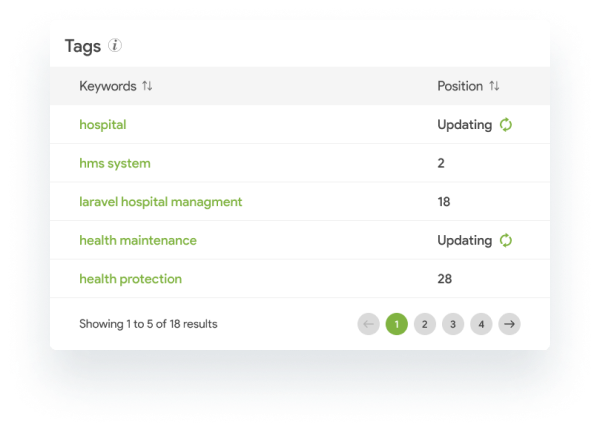Click the refresh icon in hospital row

point(506,125)
